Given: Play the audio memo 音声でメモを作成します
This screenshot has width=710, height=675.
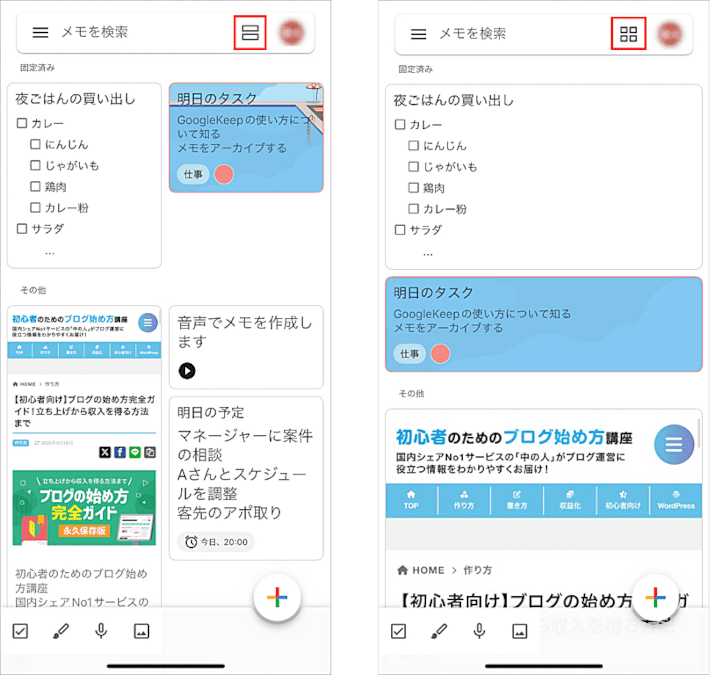Looking at the screenshot, I should [x=187, y=371].
